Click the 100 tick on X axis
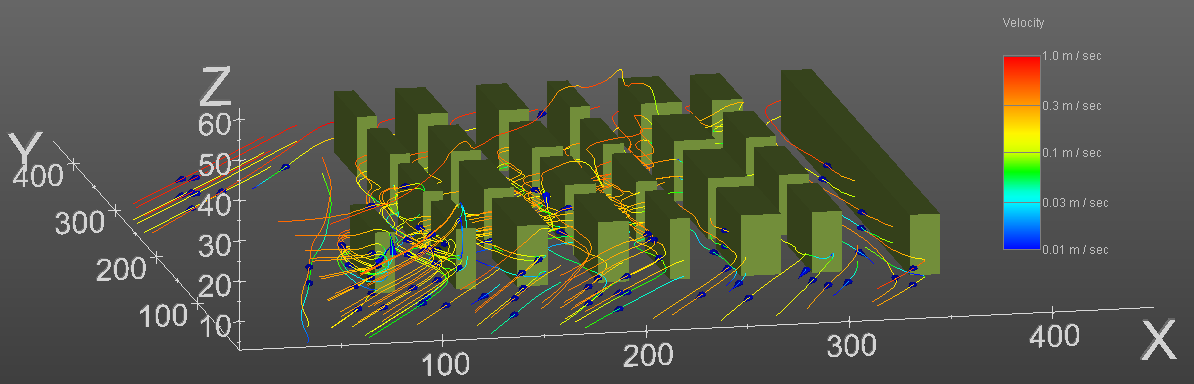This screenshot has height=384, width=1194. click(445, 364)
